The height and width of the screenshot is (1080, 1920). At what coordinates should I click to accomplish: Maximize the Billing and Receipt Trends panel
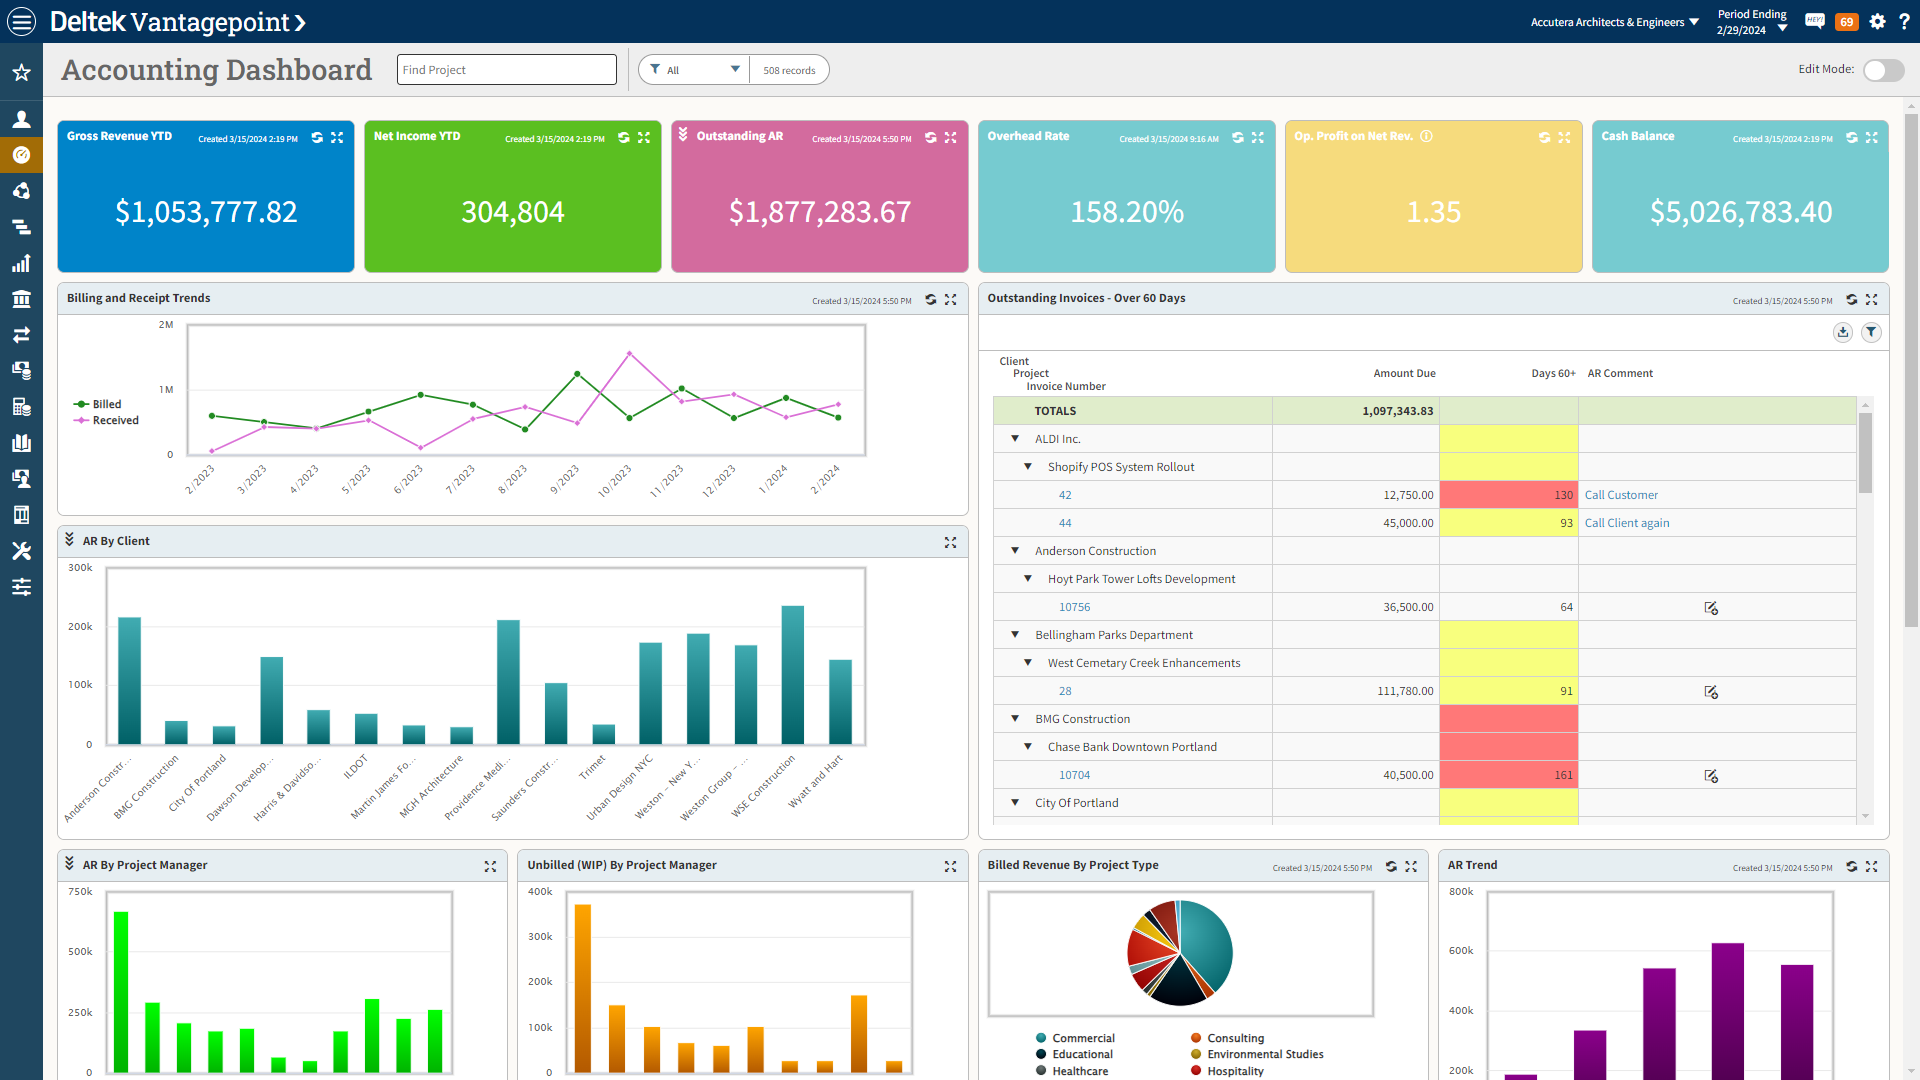(x=951, y=299)
